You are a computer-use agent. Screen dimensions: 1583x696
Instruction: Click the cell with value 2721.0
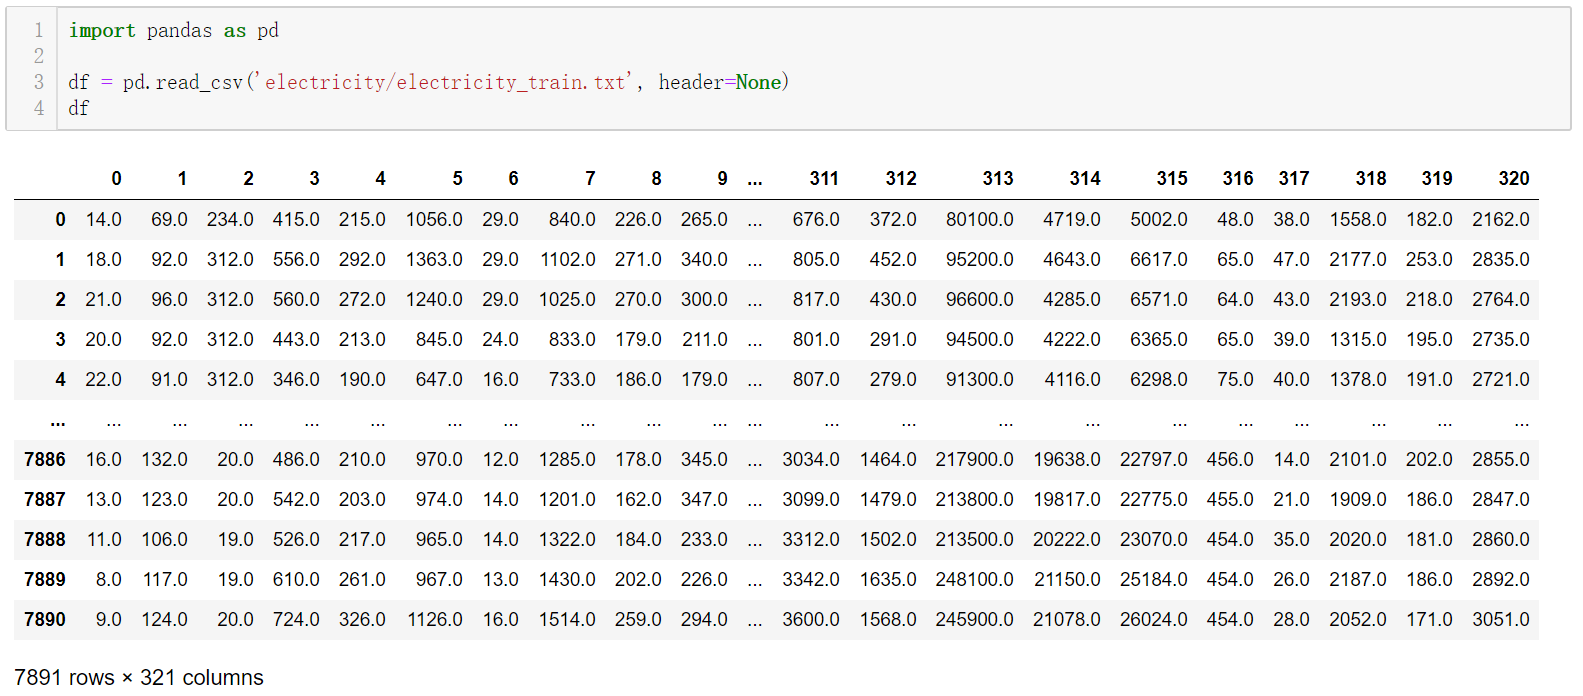[x=1501, y=379]
